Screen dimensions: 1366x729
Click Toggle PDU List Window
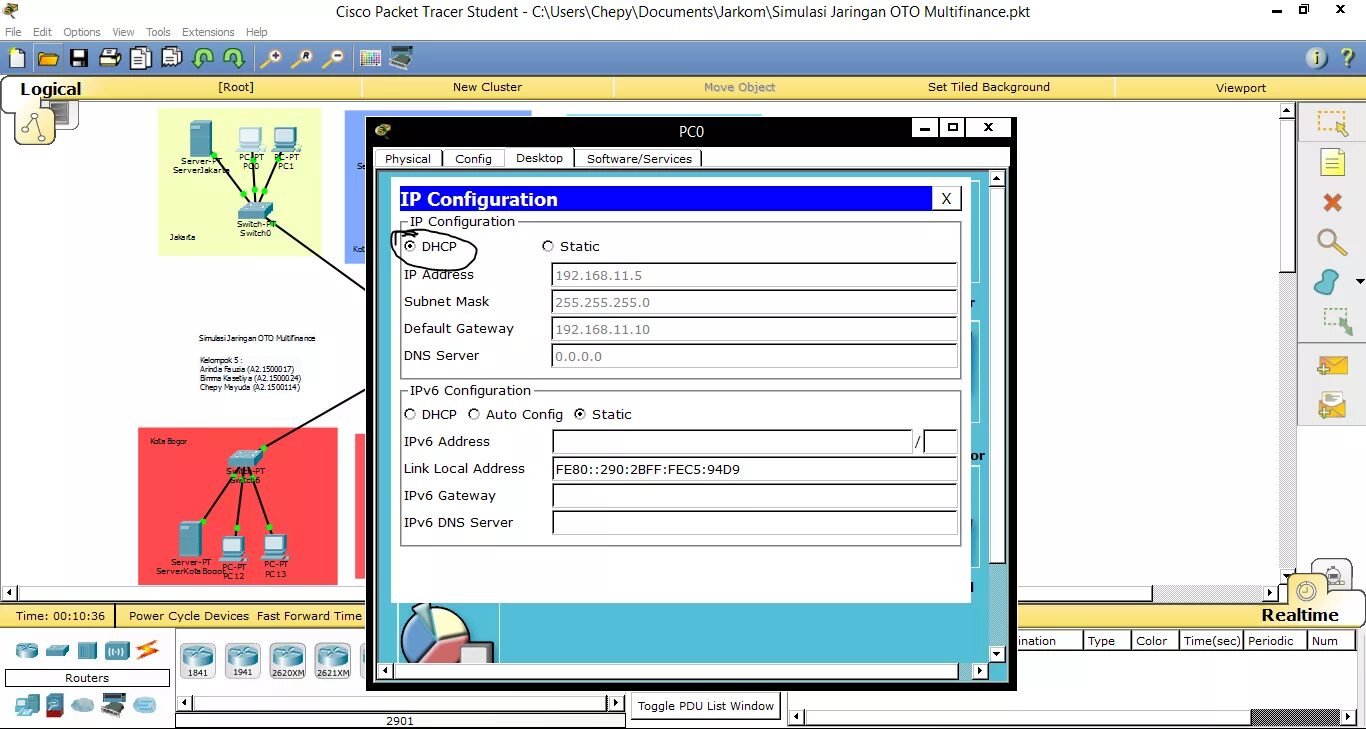707,706
